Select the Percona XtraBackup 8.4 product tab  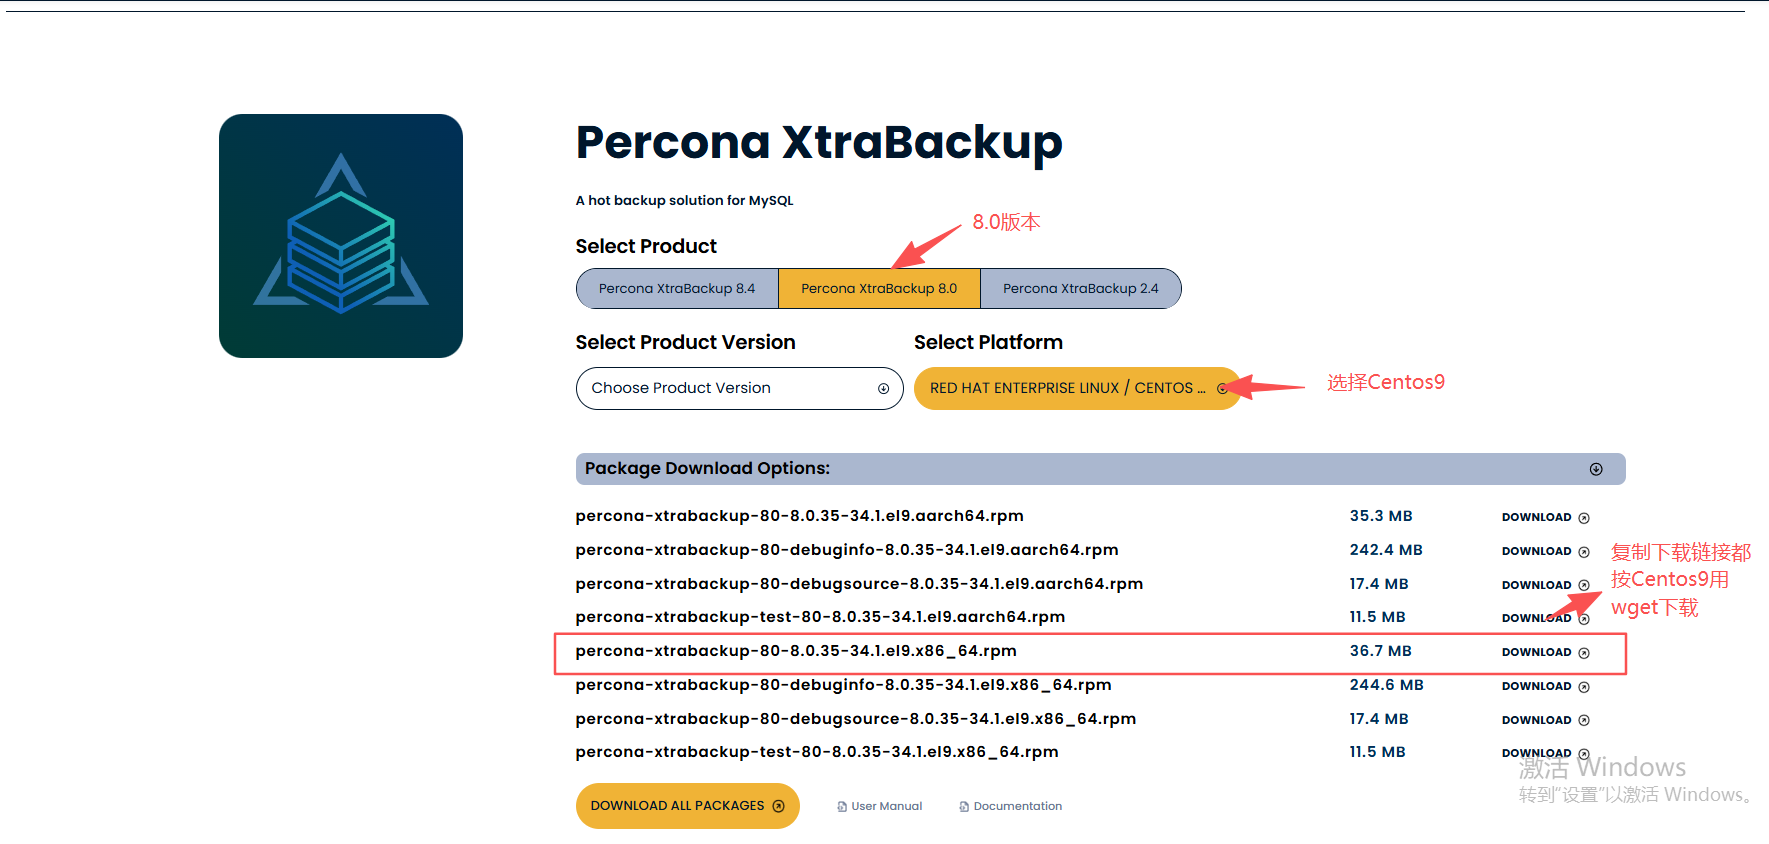coord(677,288)
